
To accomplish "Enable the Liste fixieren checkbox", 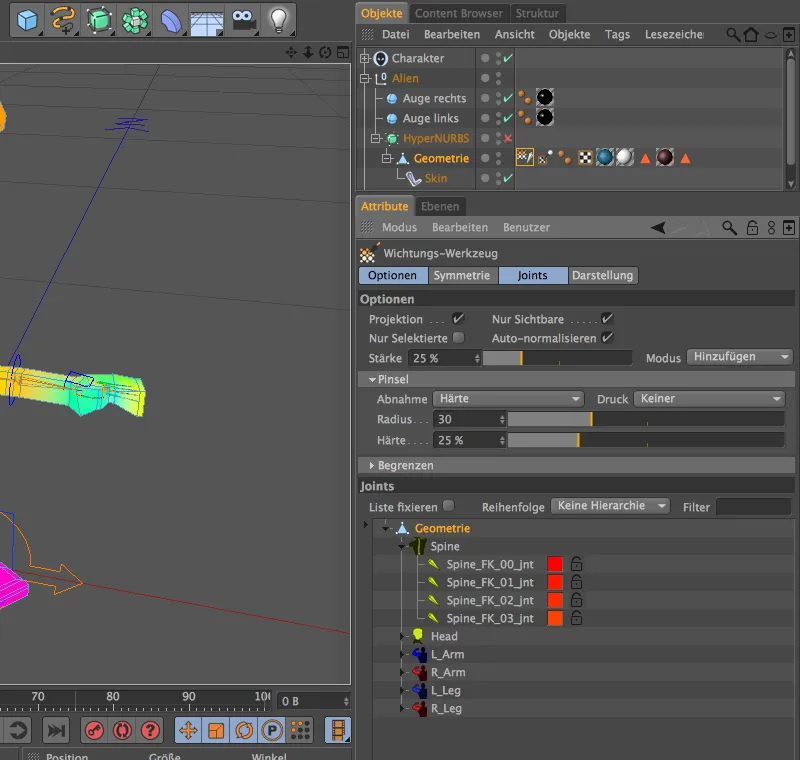I will click(x=448, y=505).
